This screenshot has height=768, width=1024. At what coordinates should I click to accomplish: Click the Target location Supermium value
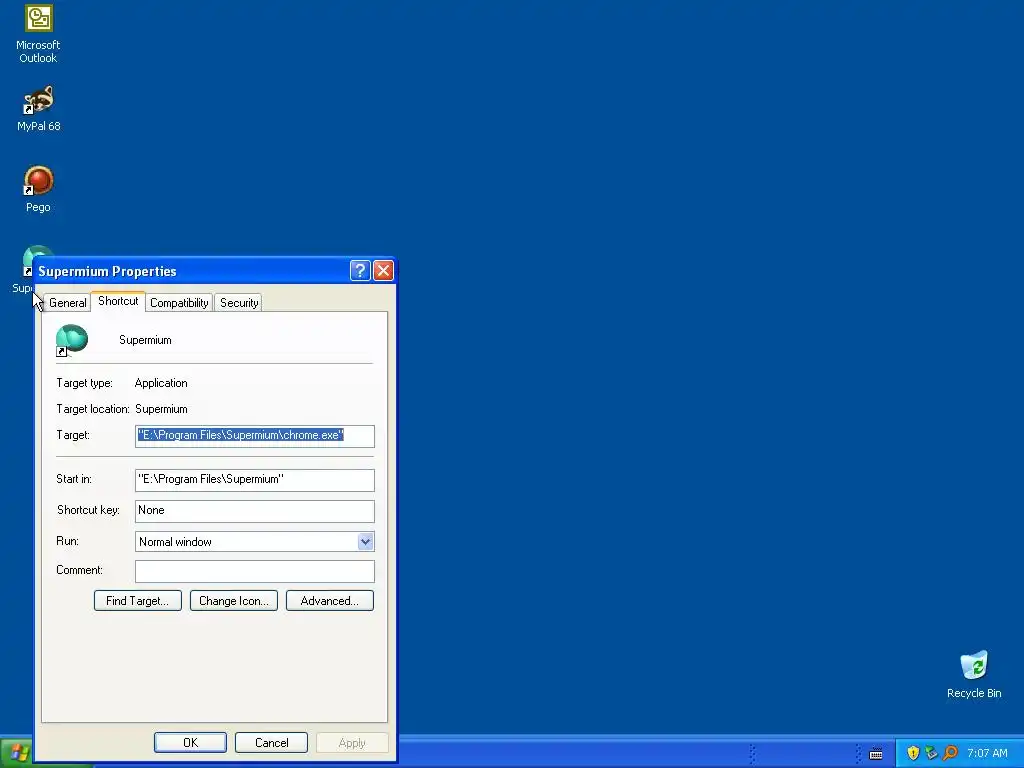161,409
